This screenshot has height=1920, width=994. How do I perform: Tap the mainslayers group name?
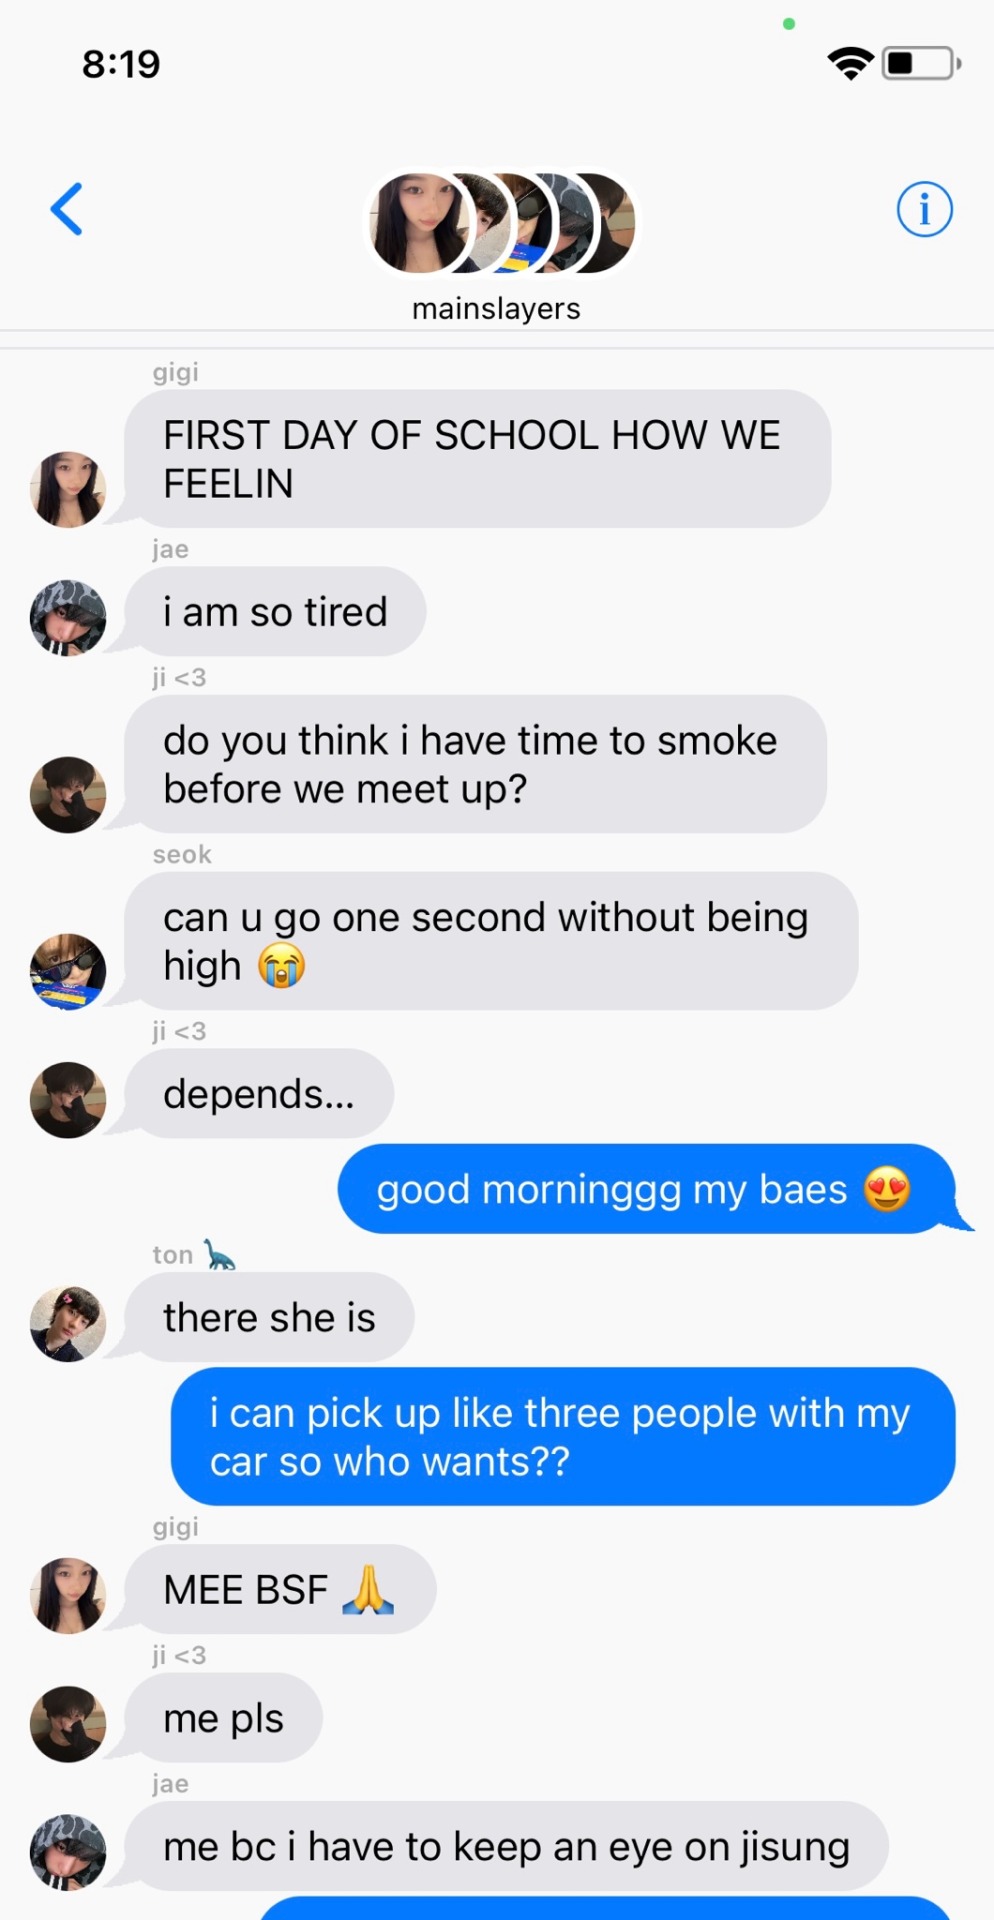(496, 309)
